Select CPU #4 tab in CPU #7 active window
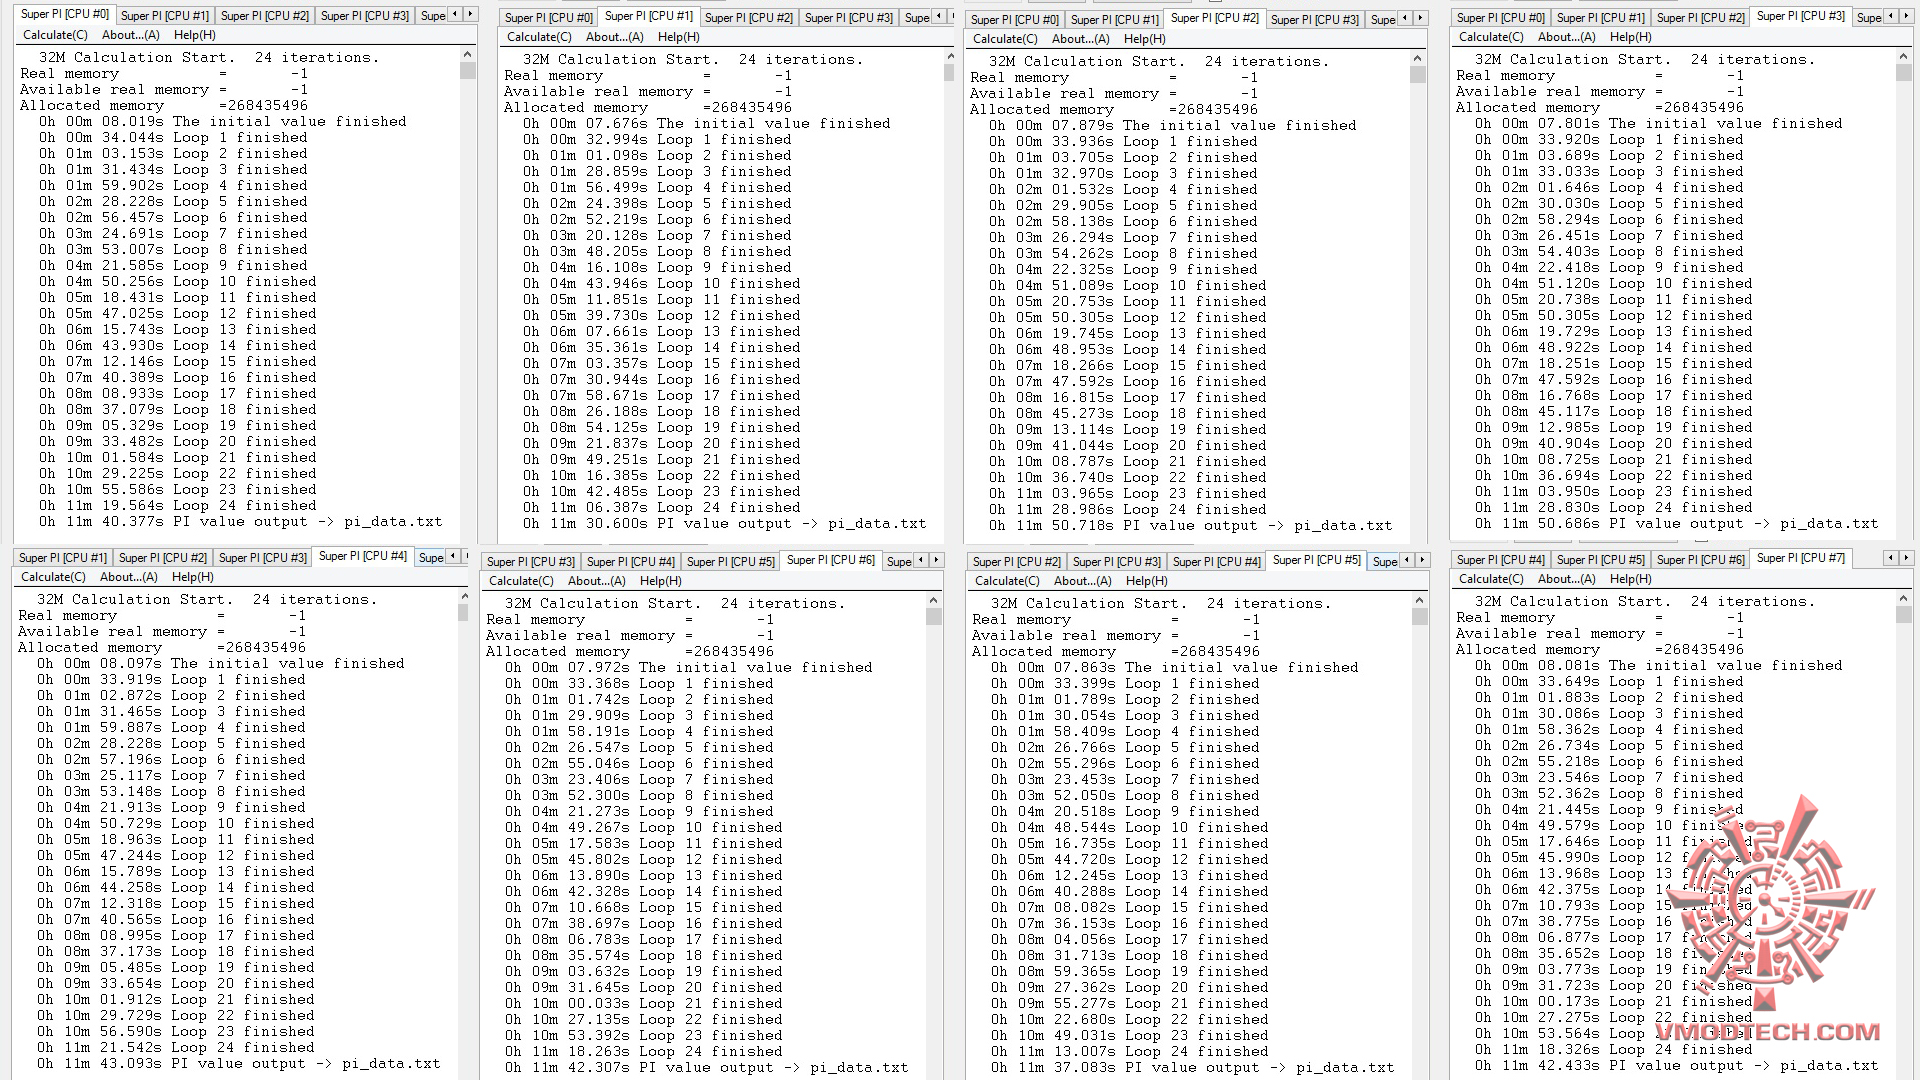 (1500, 560)
